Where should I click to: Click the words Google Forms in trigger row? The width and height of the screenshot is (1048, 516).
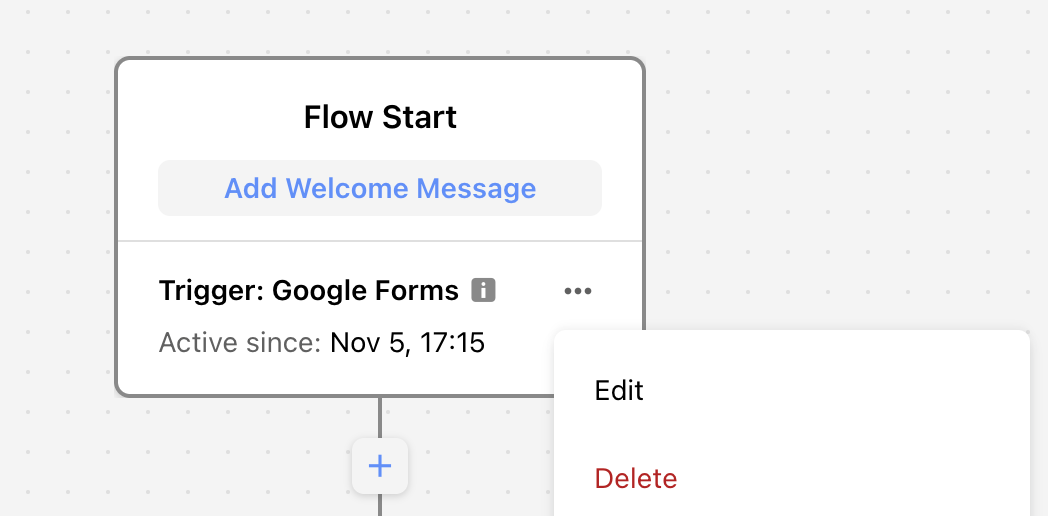[366, 291]
